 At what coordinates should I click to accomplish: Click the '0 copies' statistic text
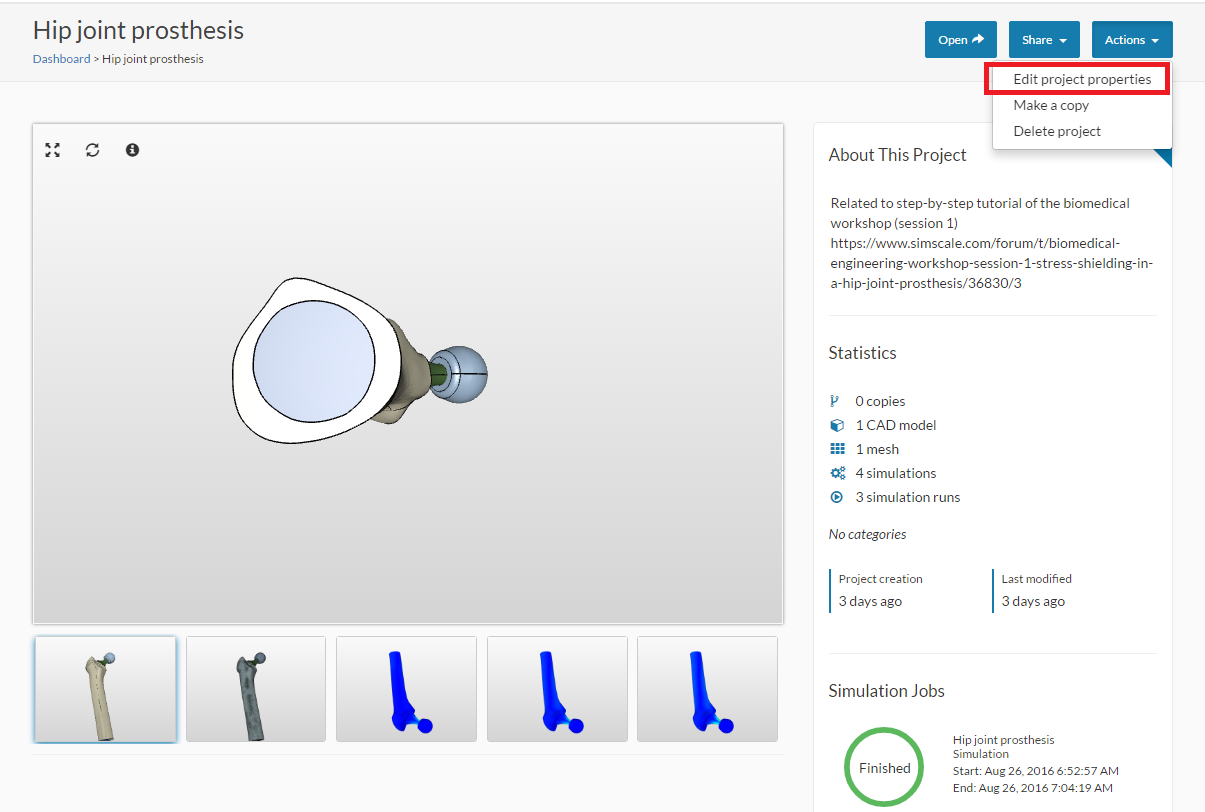[x=880, y=401]
